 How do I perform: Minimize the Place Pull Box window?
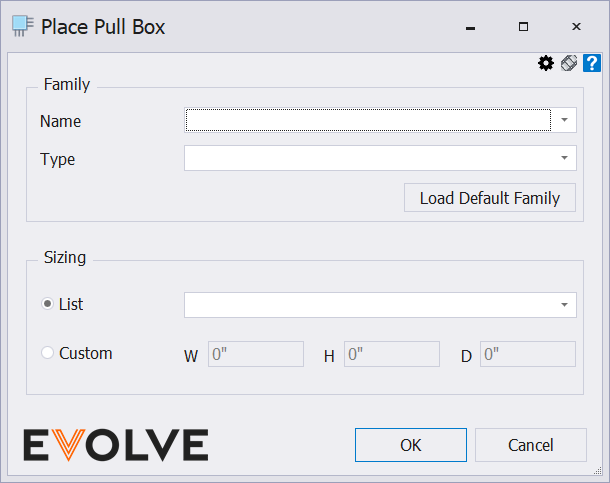click(470, 27)
